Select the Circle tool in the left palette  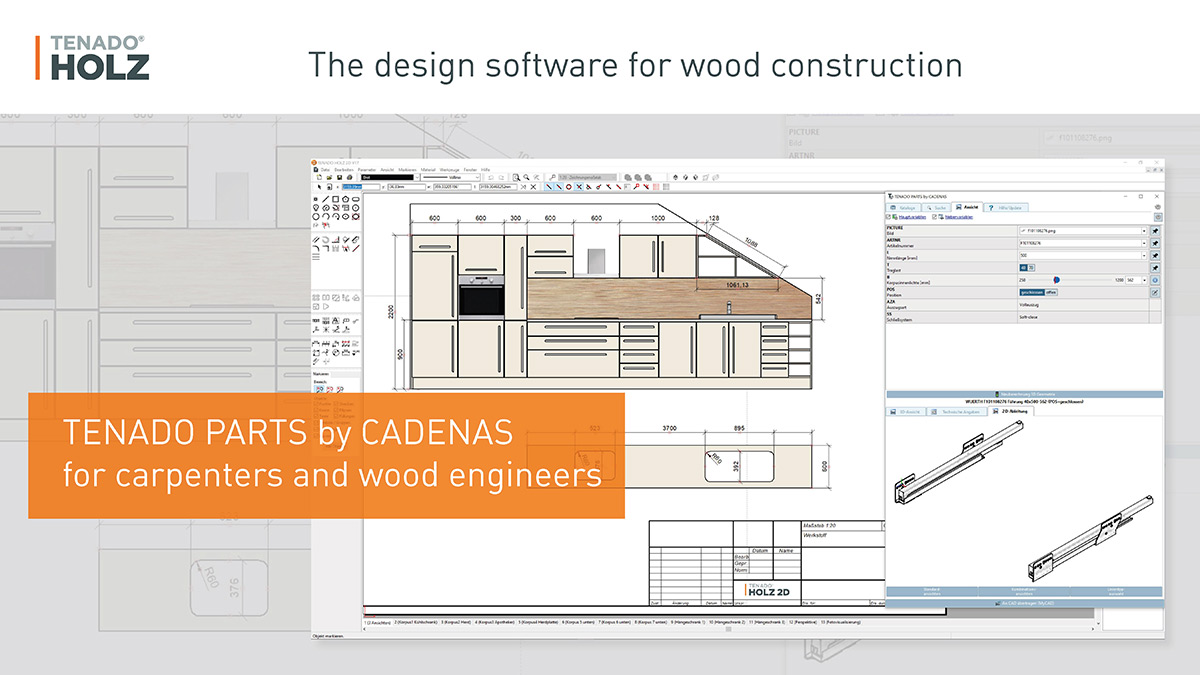316,216
